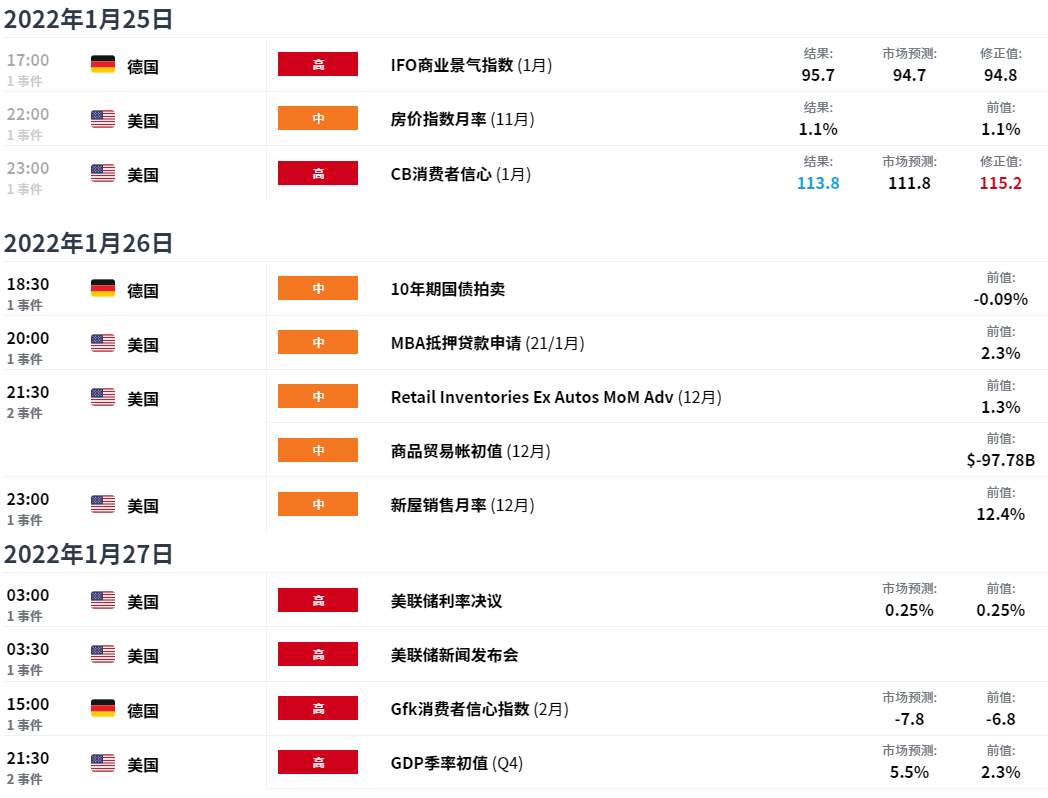
Task: Click German flag on 10年期国债拍卖 row
Action: 103,288
